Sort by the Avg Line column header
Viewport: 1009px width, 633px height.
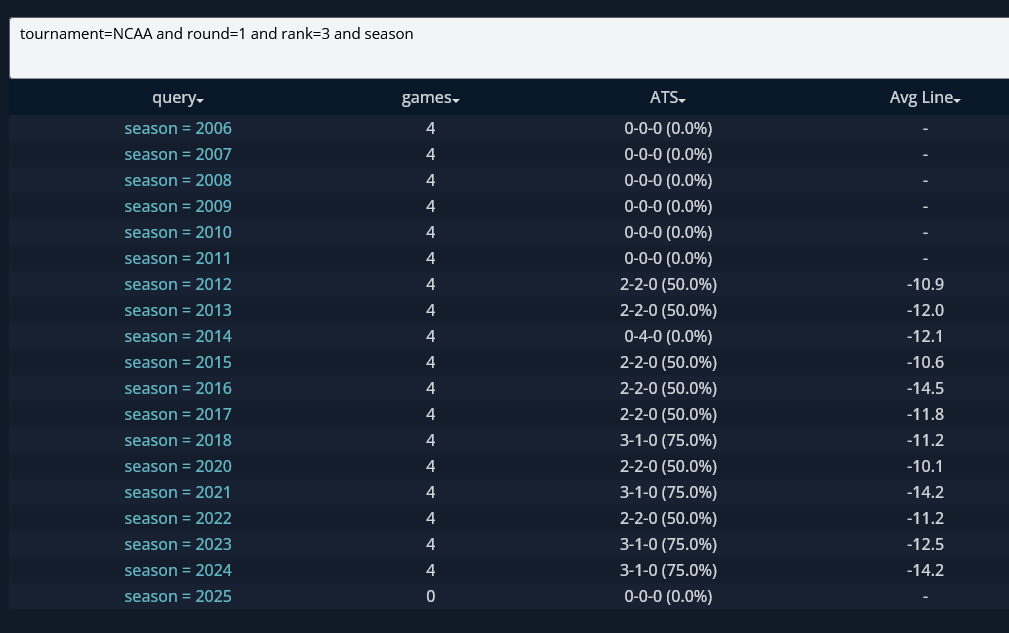pos(925,98)
